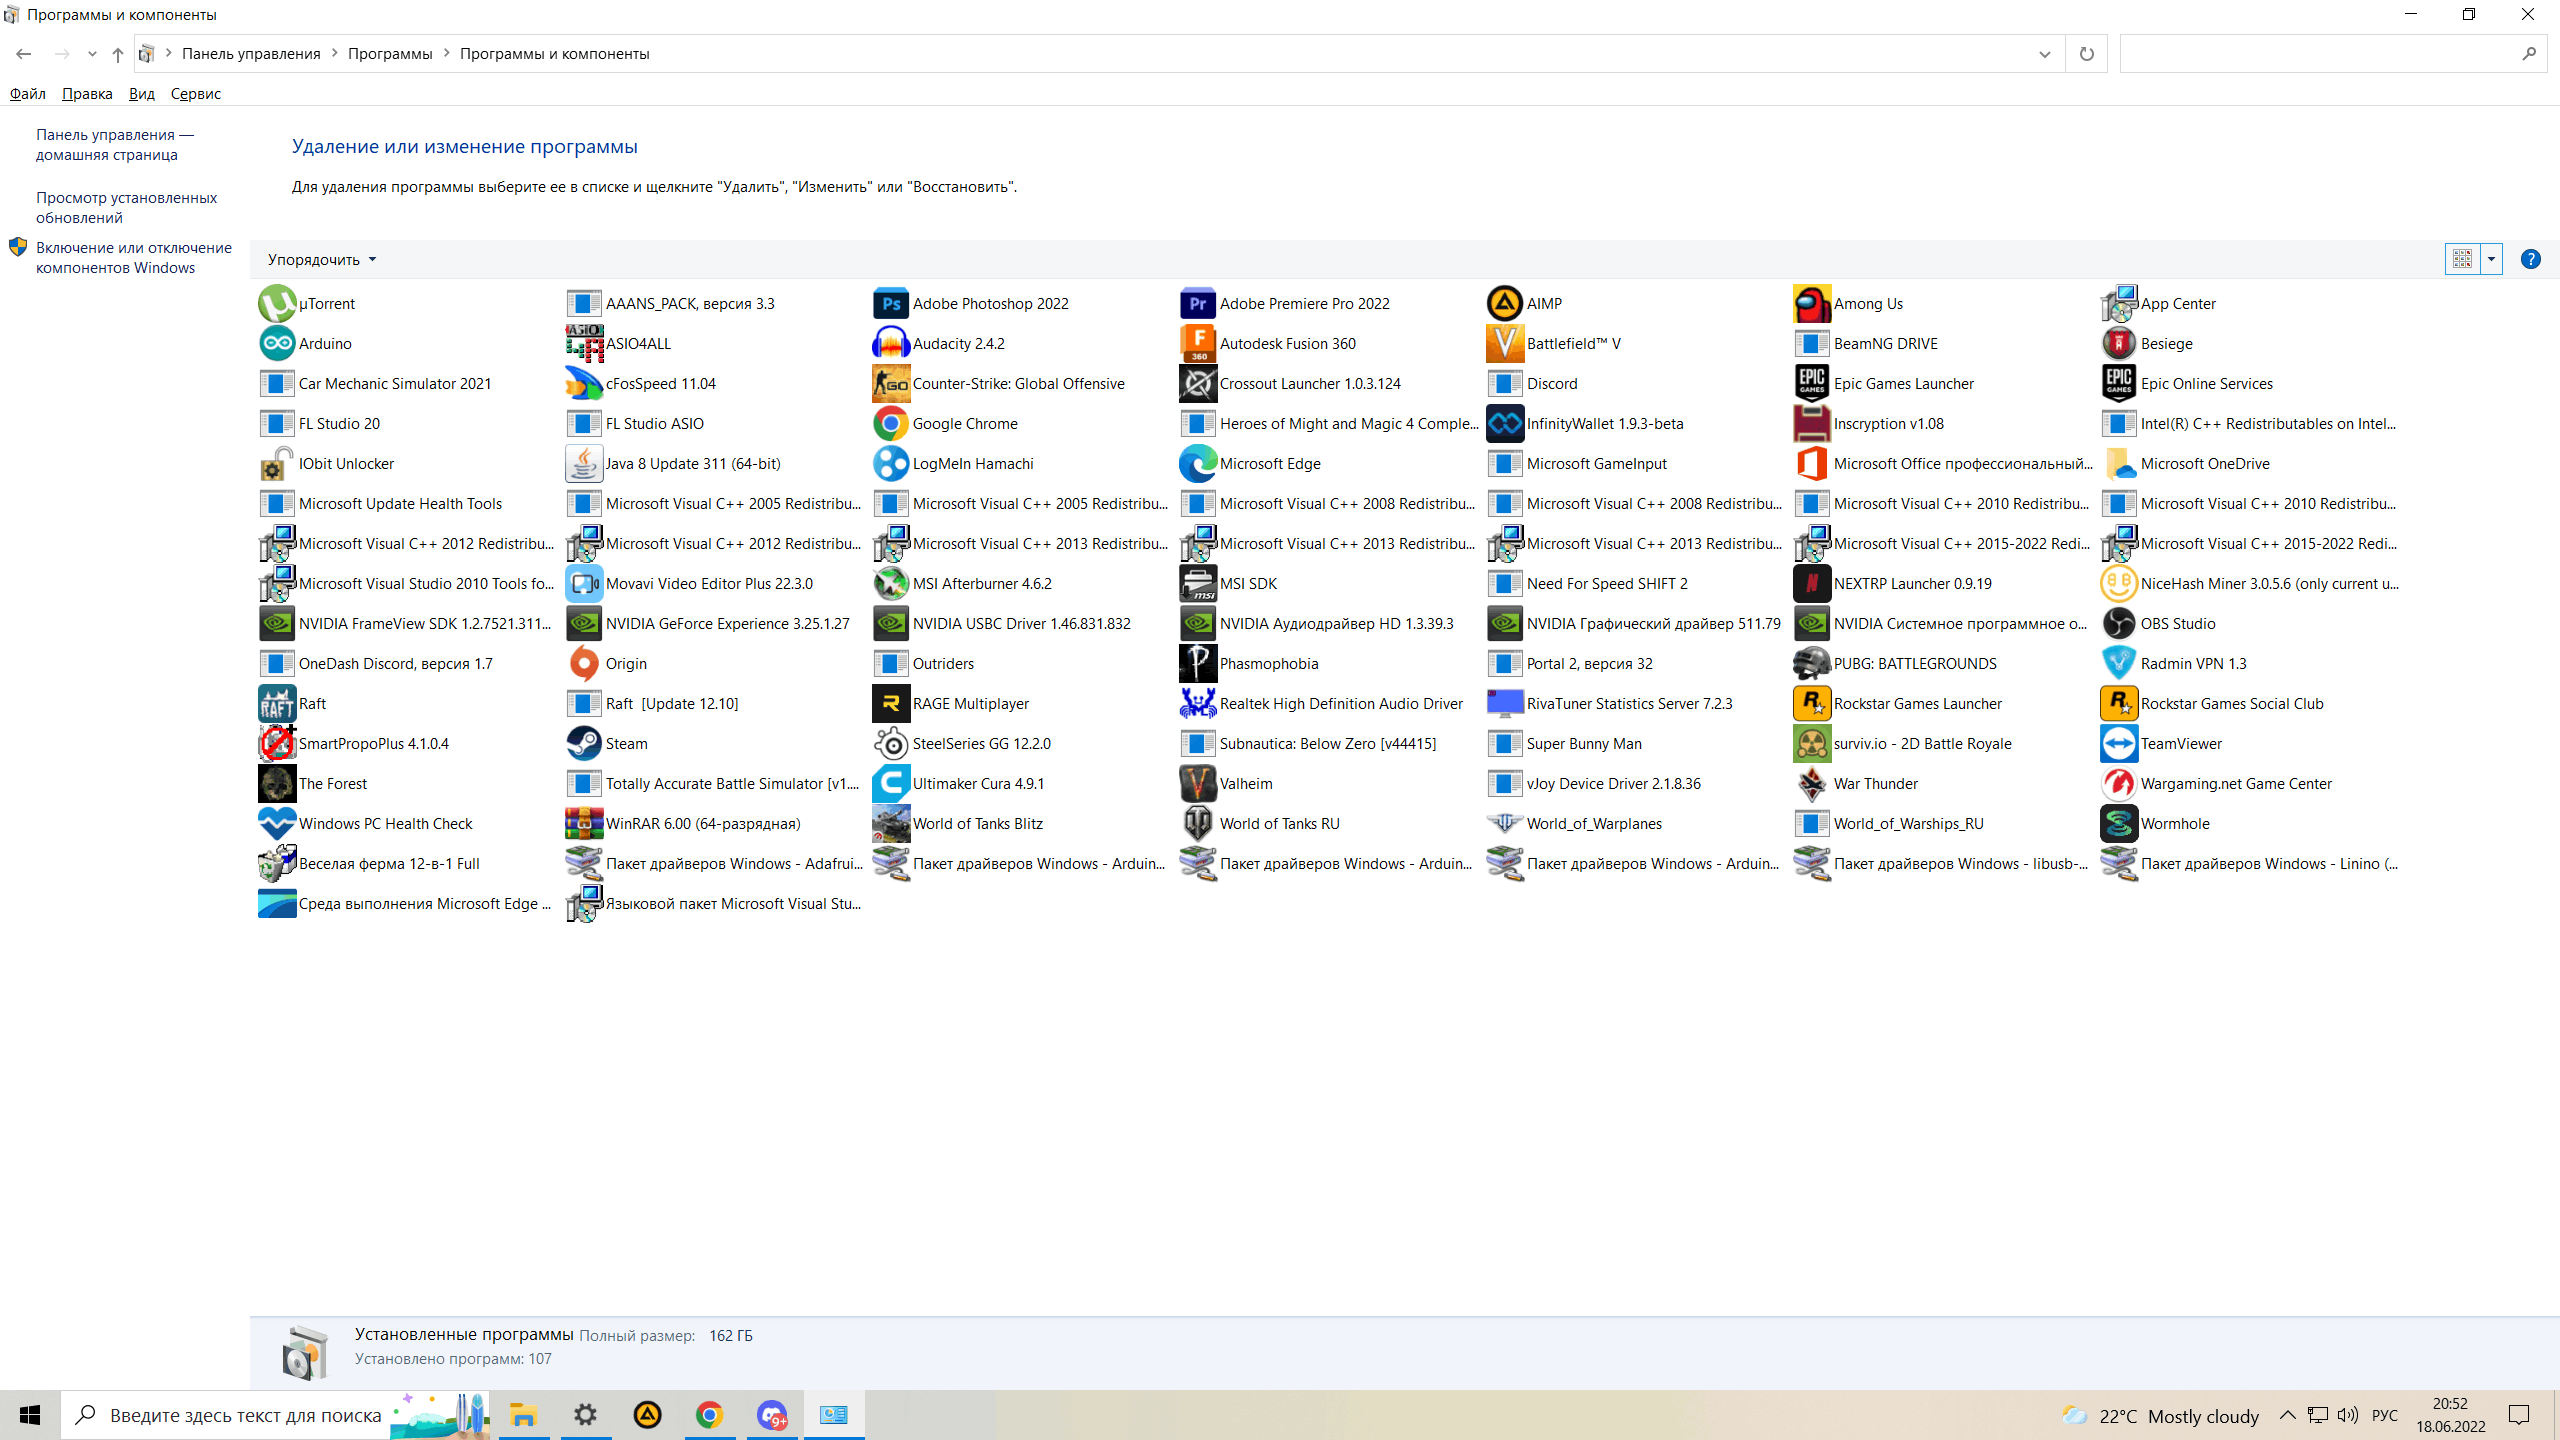This screenshot has height=1440, width=2560.
Task: Click the Radmin VPN 1.3 icon
Action: click(2119, 664)
